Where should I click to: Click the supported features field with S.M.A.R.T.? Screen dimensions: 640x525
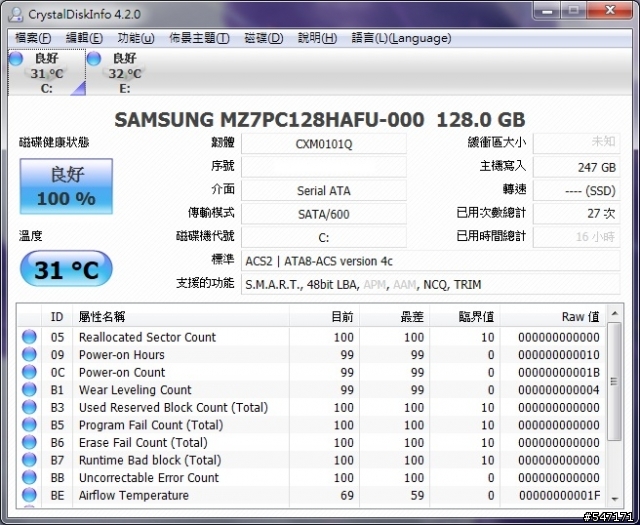[x=431, y=284]
